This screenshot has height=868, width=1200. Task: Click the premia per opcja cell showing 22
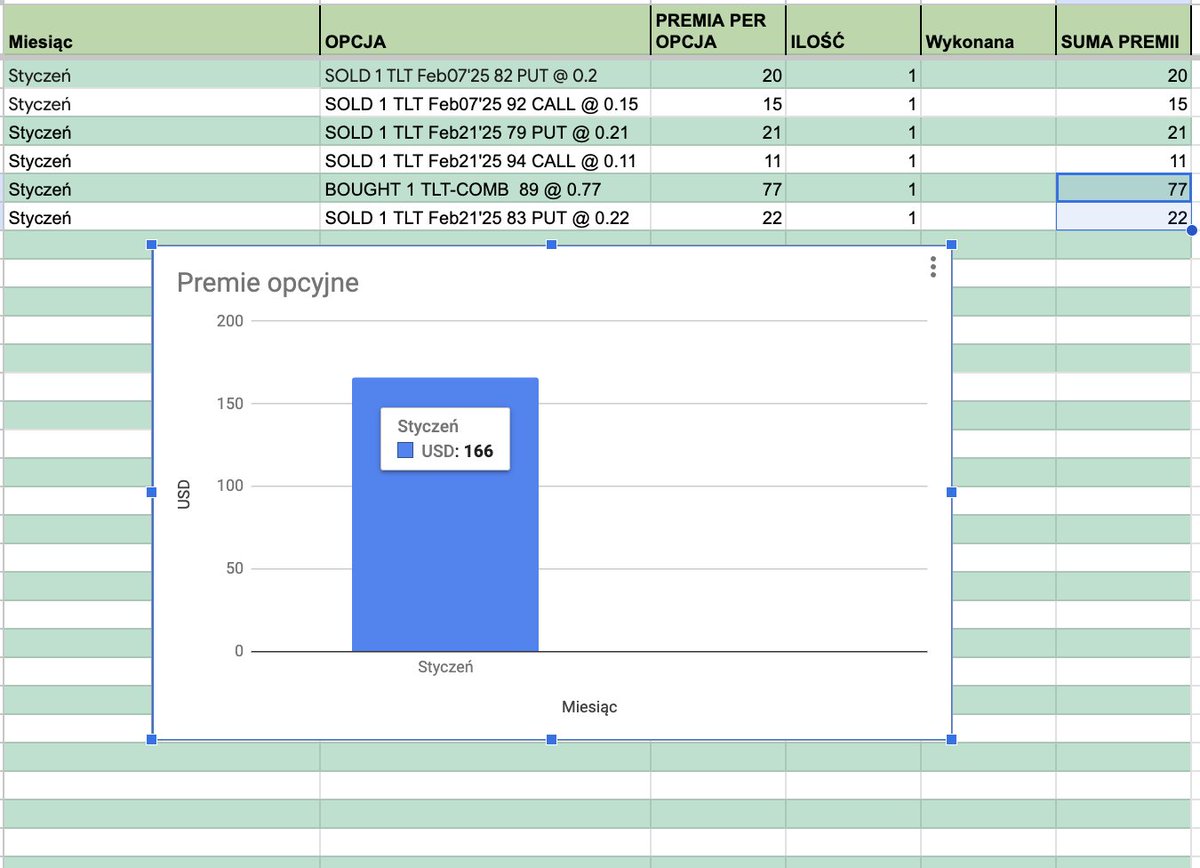point(718,216)
